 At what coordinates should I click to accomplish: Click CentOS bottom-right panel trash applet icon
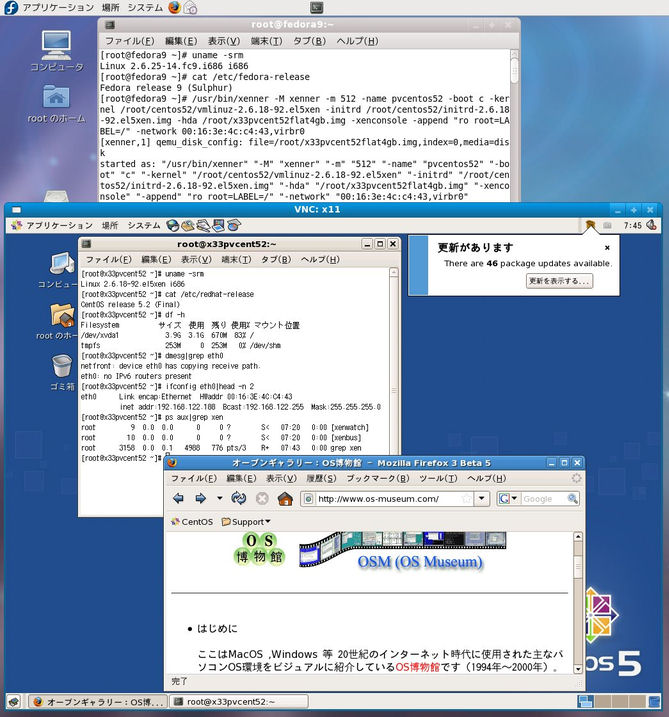coord(654,701)
